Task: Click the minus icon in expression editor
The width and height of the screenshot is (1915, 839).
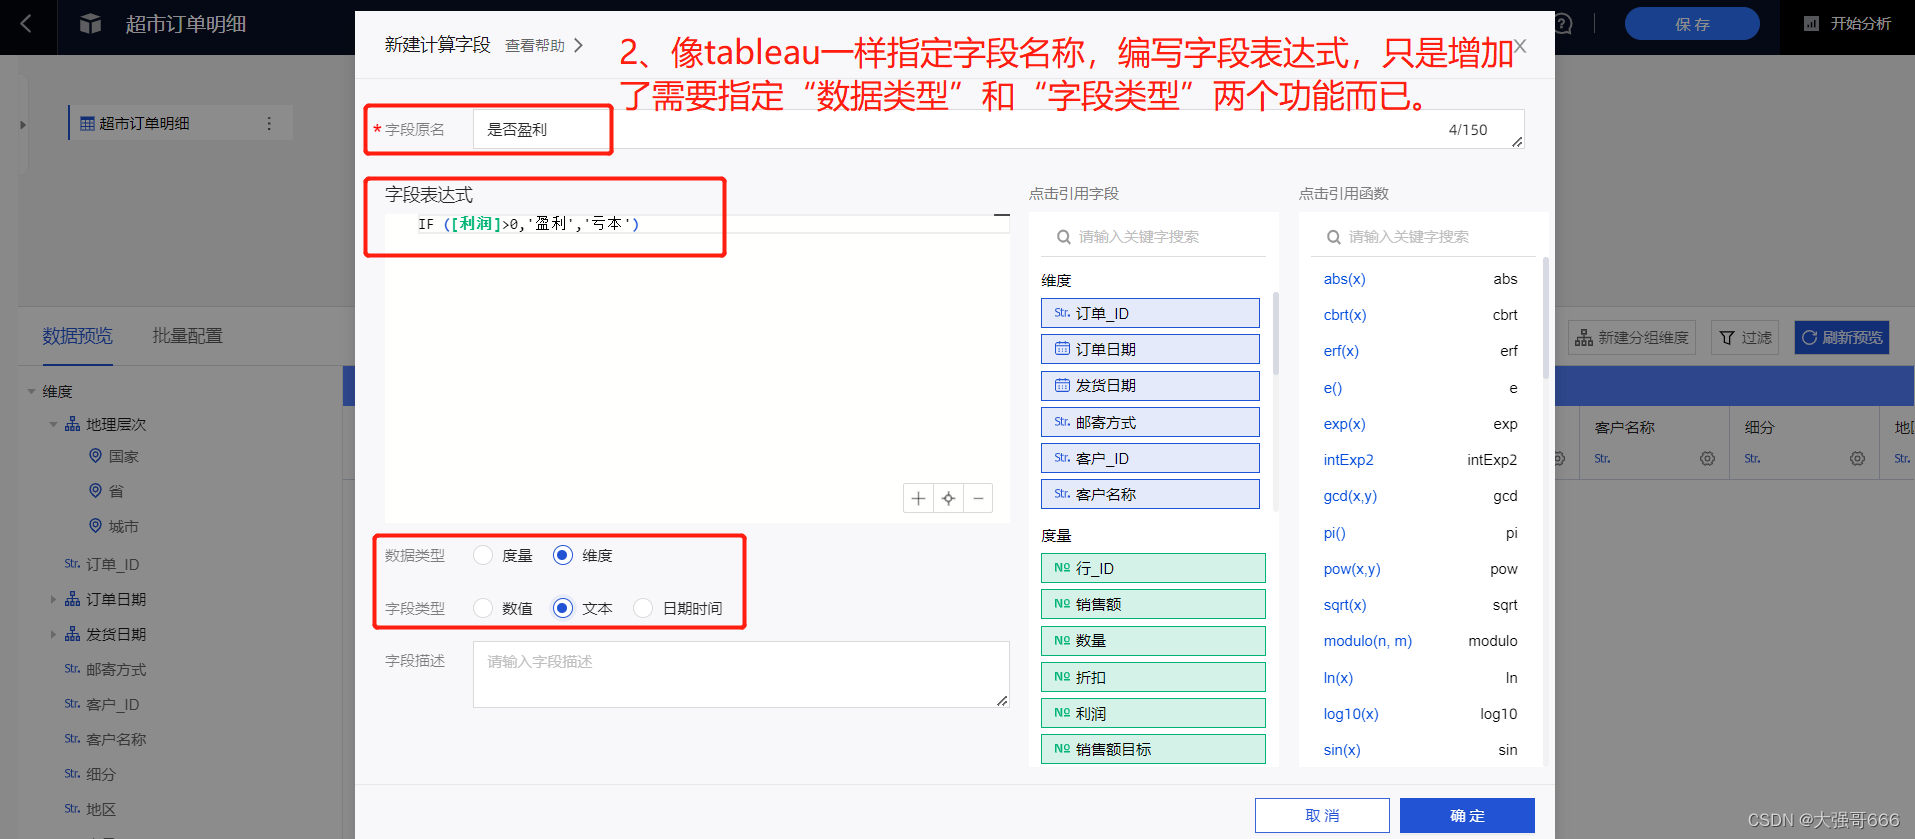Action: (x=978, y=498)
